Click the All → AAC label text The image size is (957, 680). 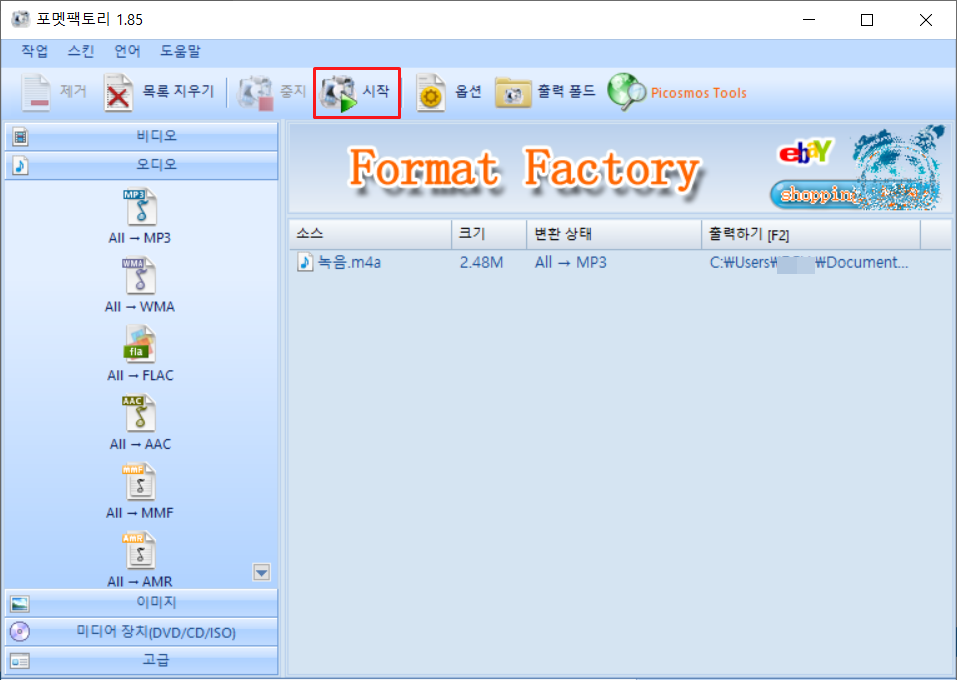(140, 444)
